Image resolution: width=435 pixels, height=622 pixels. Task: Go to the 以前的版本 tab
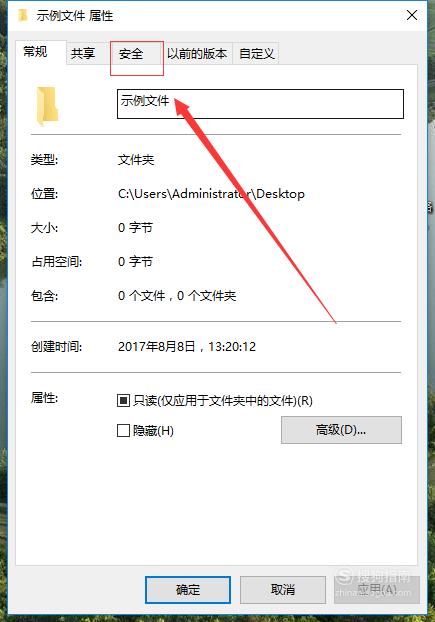click(197, 54)
